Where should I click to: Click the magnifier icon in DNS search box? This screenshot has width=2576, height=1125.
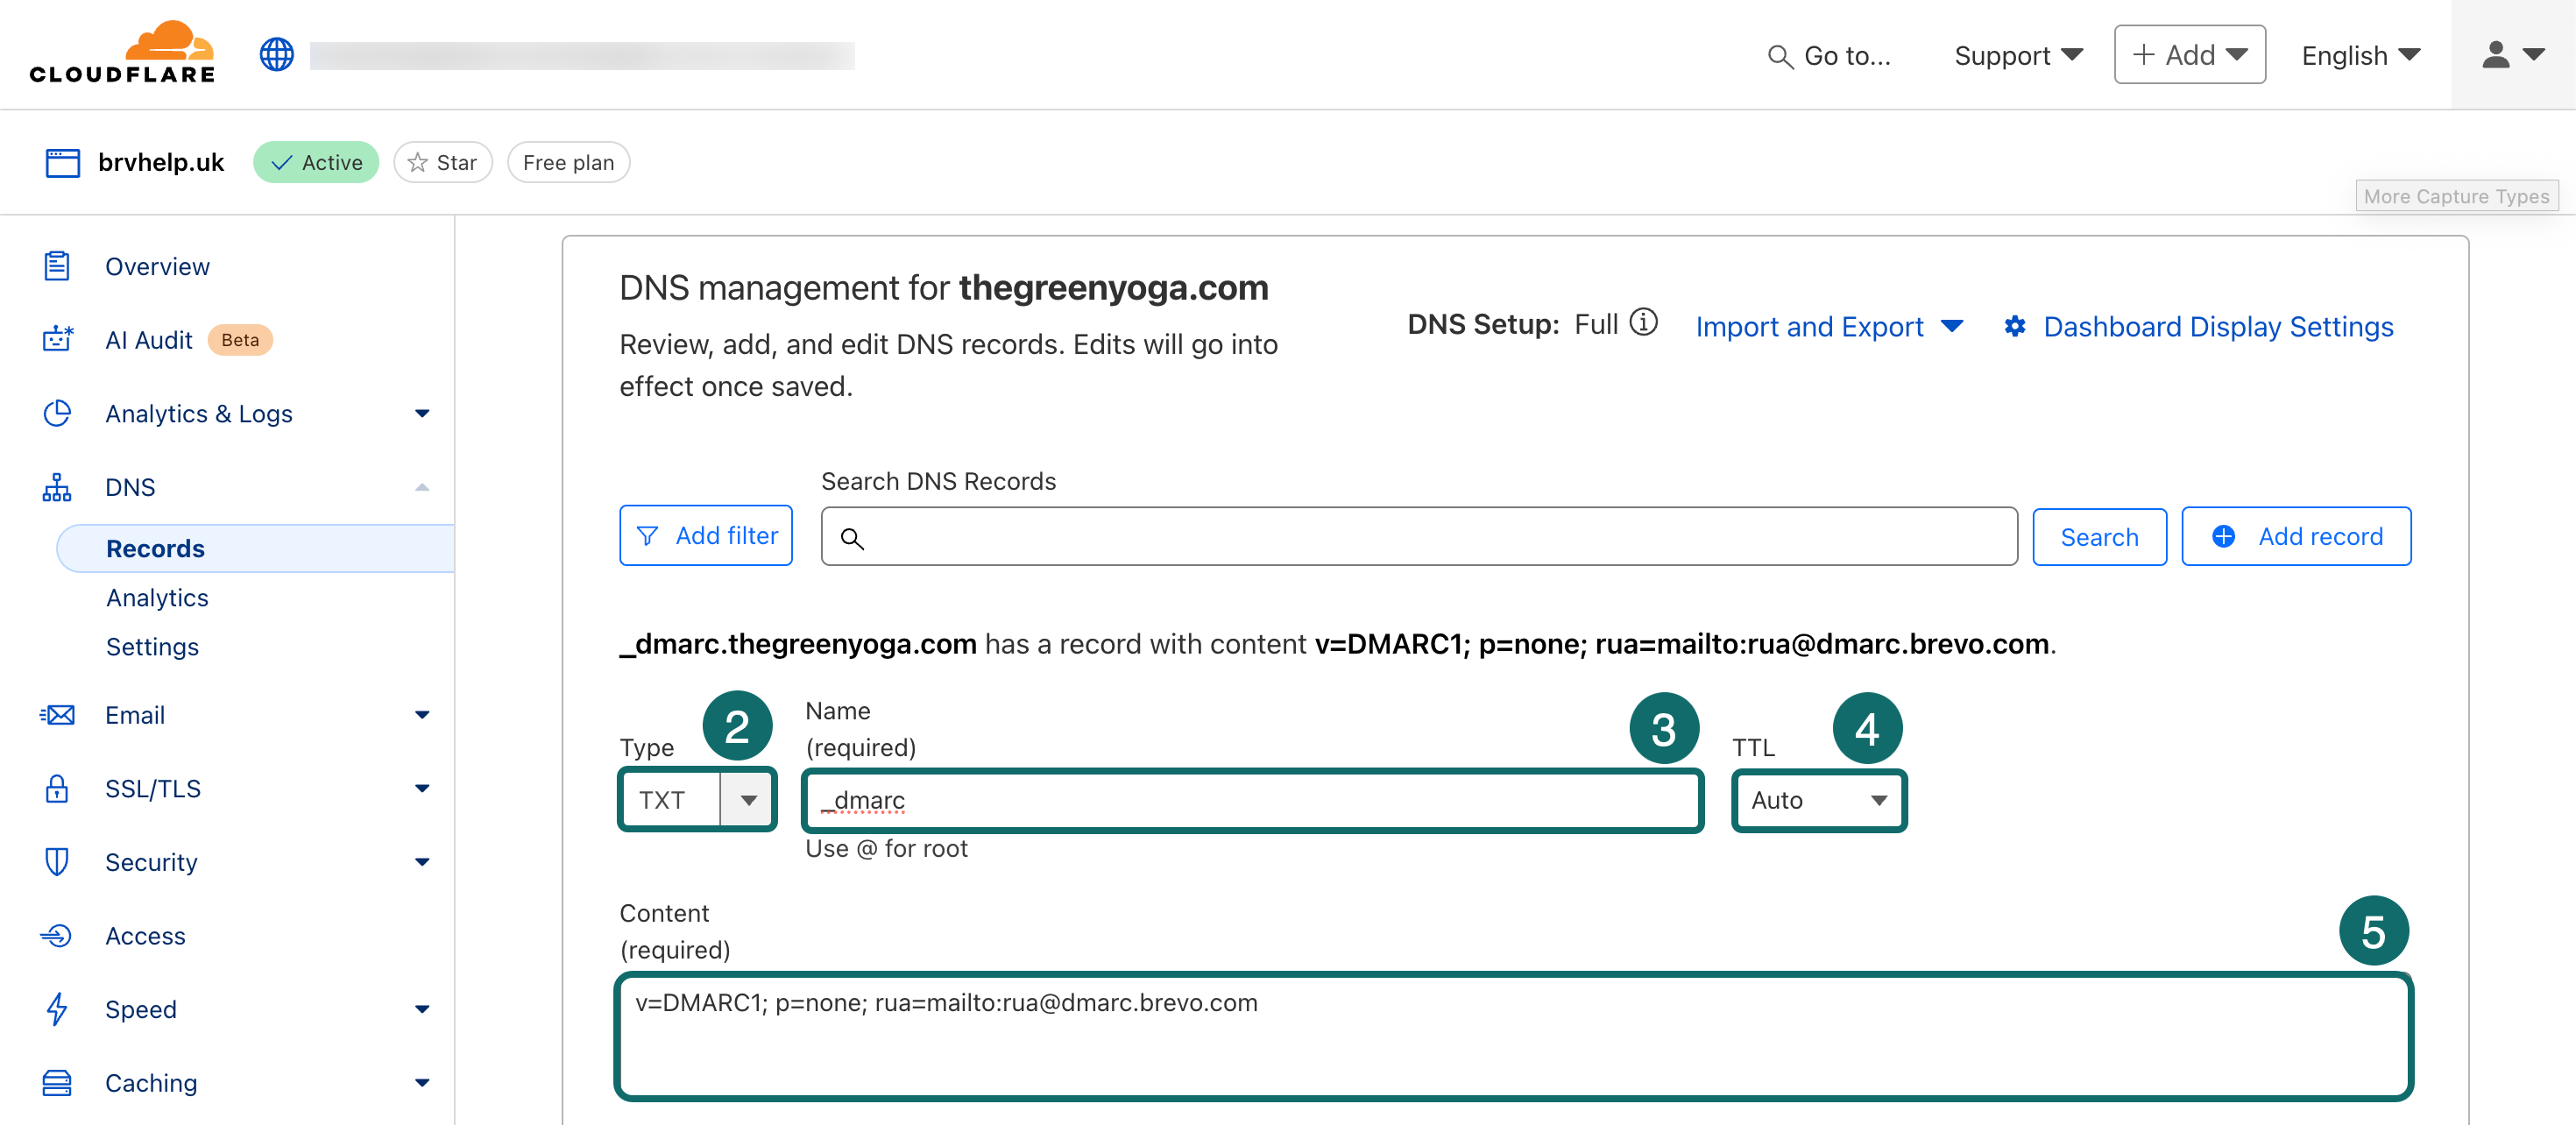click(x=852, y=538)
